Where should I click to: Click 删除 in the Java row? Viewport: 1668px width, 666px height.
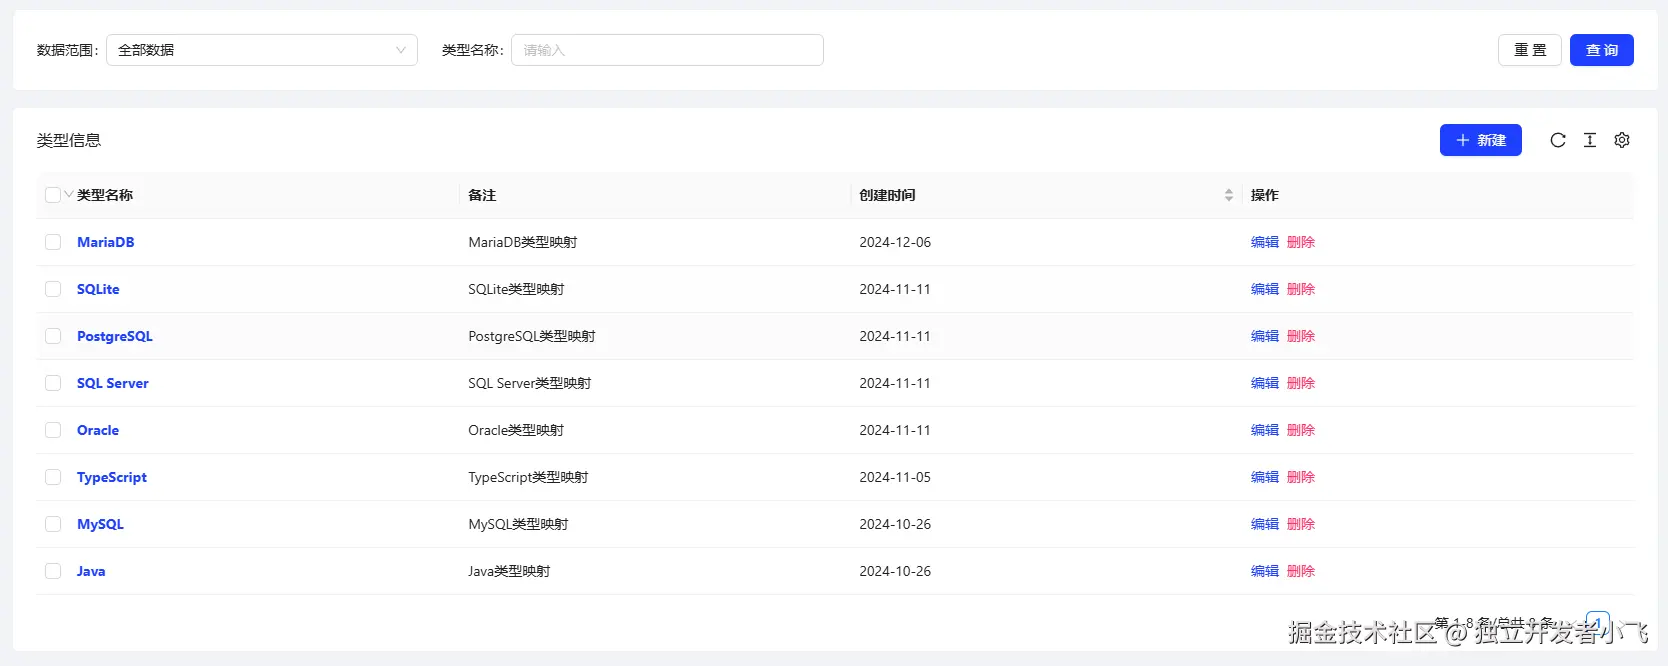pyautogui.click(x=1301, y=571)
